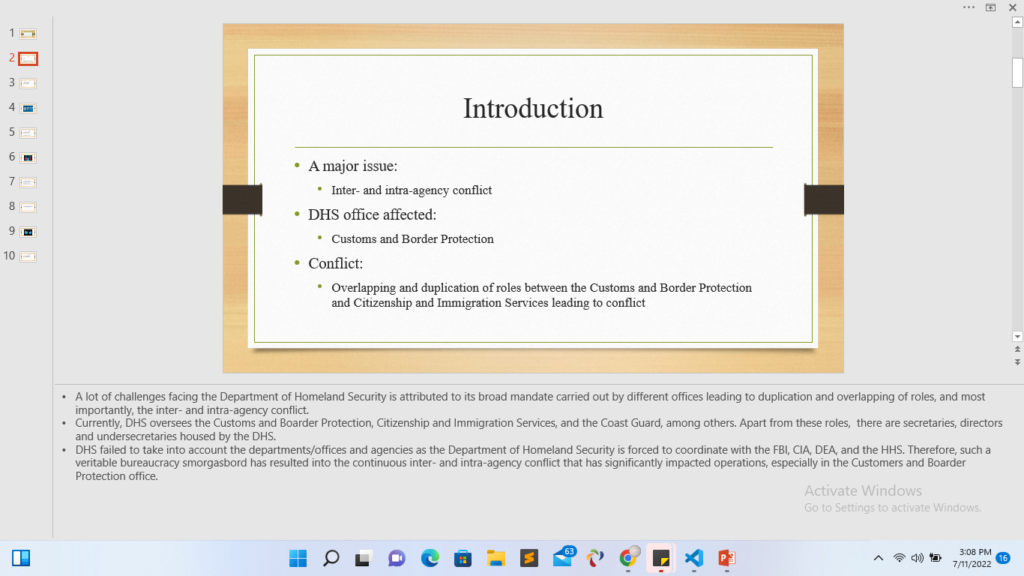Click the Ribbon Display Options icon
Screen dimensions: 1024x576
990,7
